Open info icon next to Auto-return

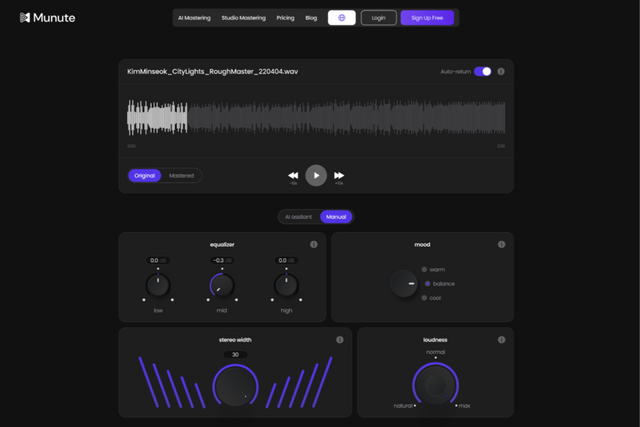(x=501, y=72)
